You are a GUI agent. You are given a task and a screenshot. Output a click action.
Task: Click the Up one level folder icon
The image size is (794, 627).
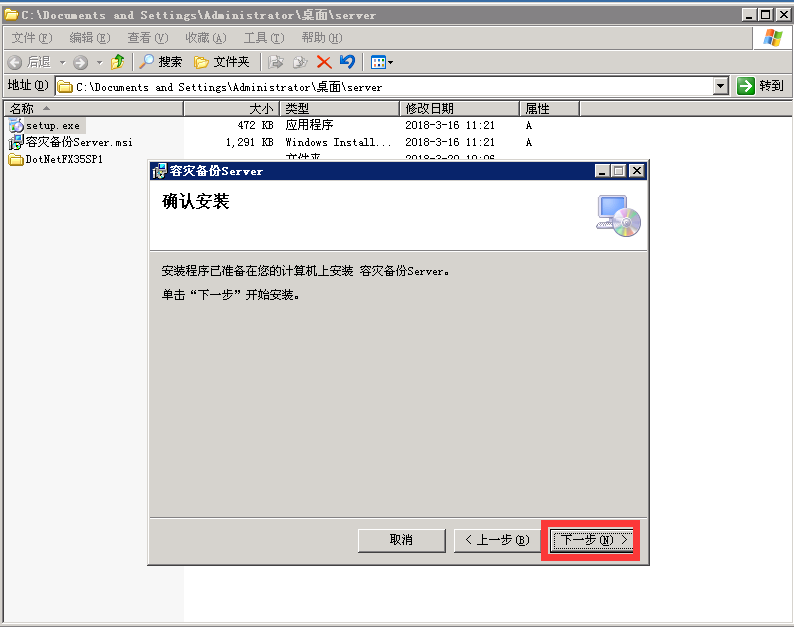click(118, 62)
